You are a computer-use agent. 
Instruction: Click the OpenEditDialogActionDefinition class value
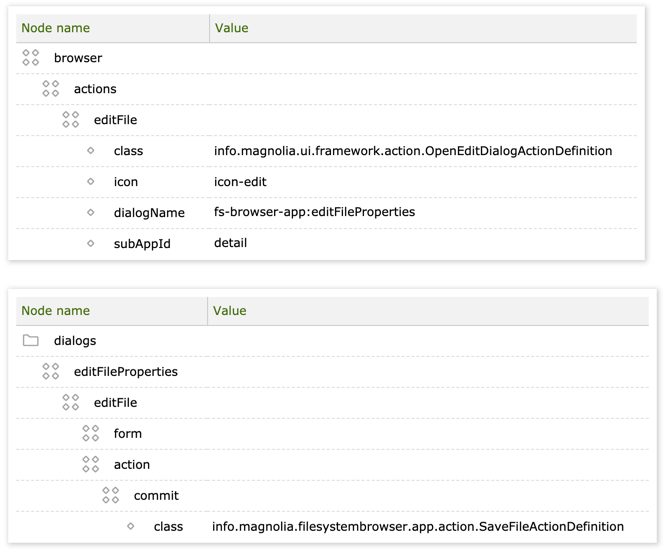tap(413, 151)
